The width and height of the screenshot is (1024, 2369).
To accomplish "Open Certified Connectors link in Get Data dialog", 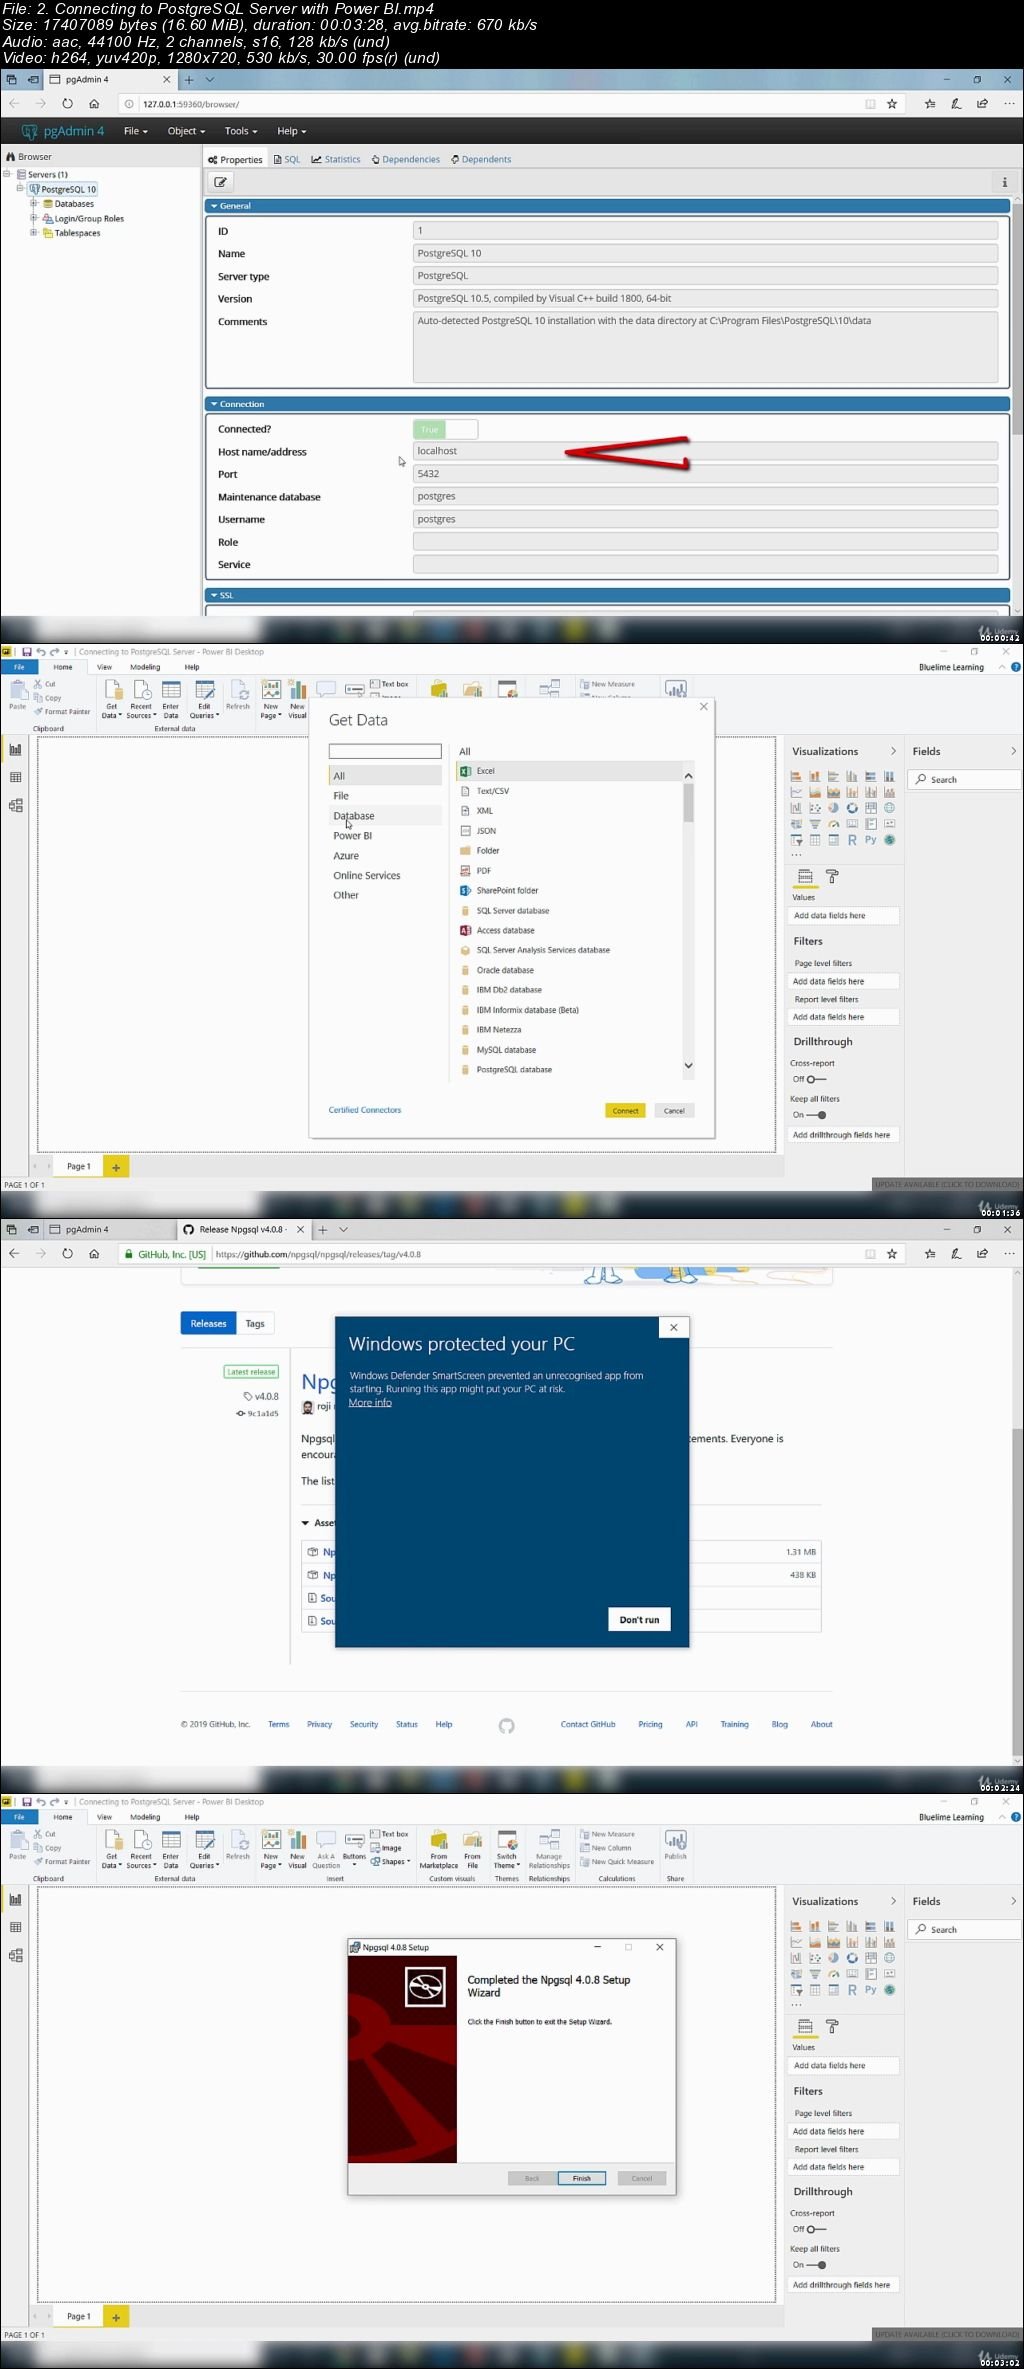I will click(365, 1110).
